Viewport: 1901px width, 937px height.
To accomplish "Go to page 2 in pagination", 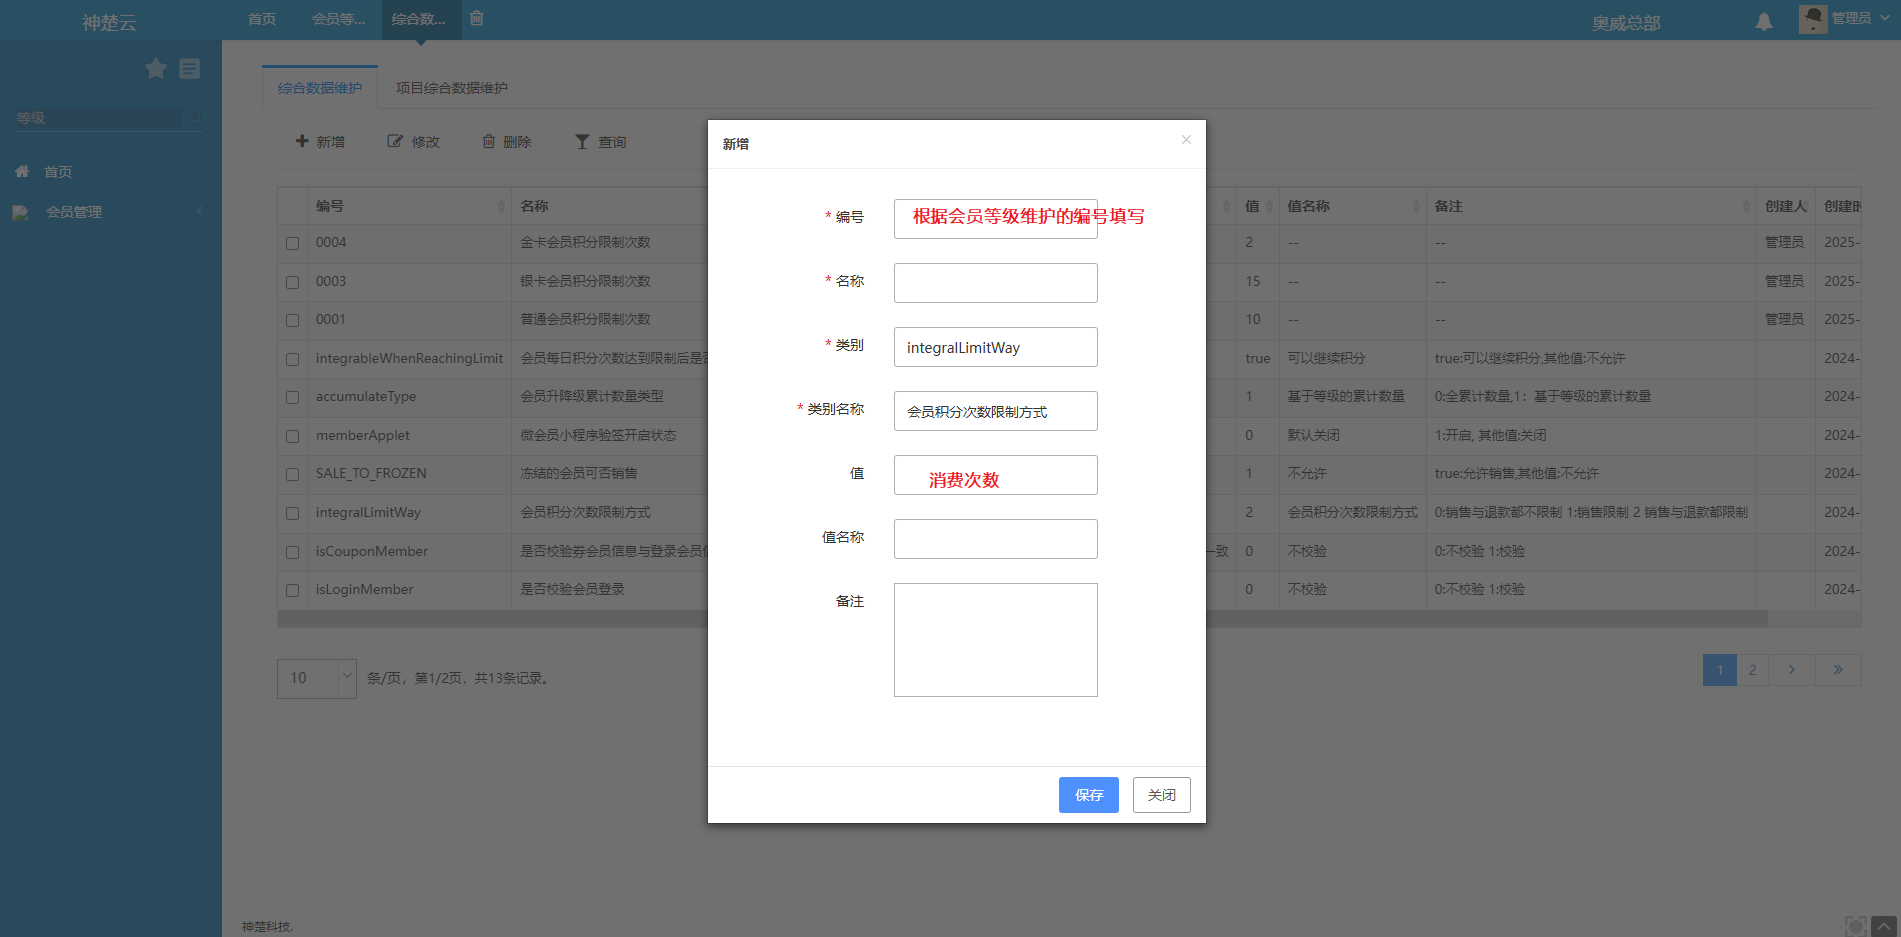I will point(1752,670).
